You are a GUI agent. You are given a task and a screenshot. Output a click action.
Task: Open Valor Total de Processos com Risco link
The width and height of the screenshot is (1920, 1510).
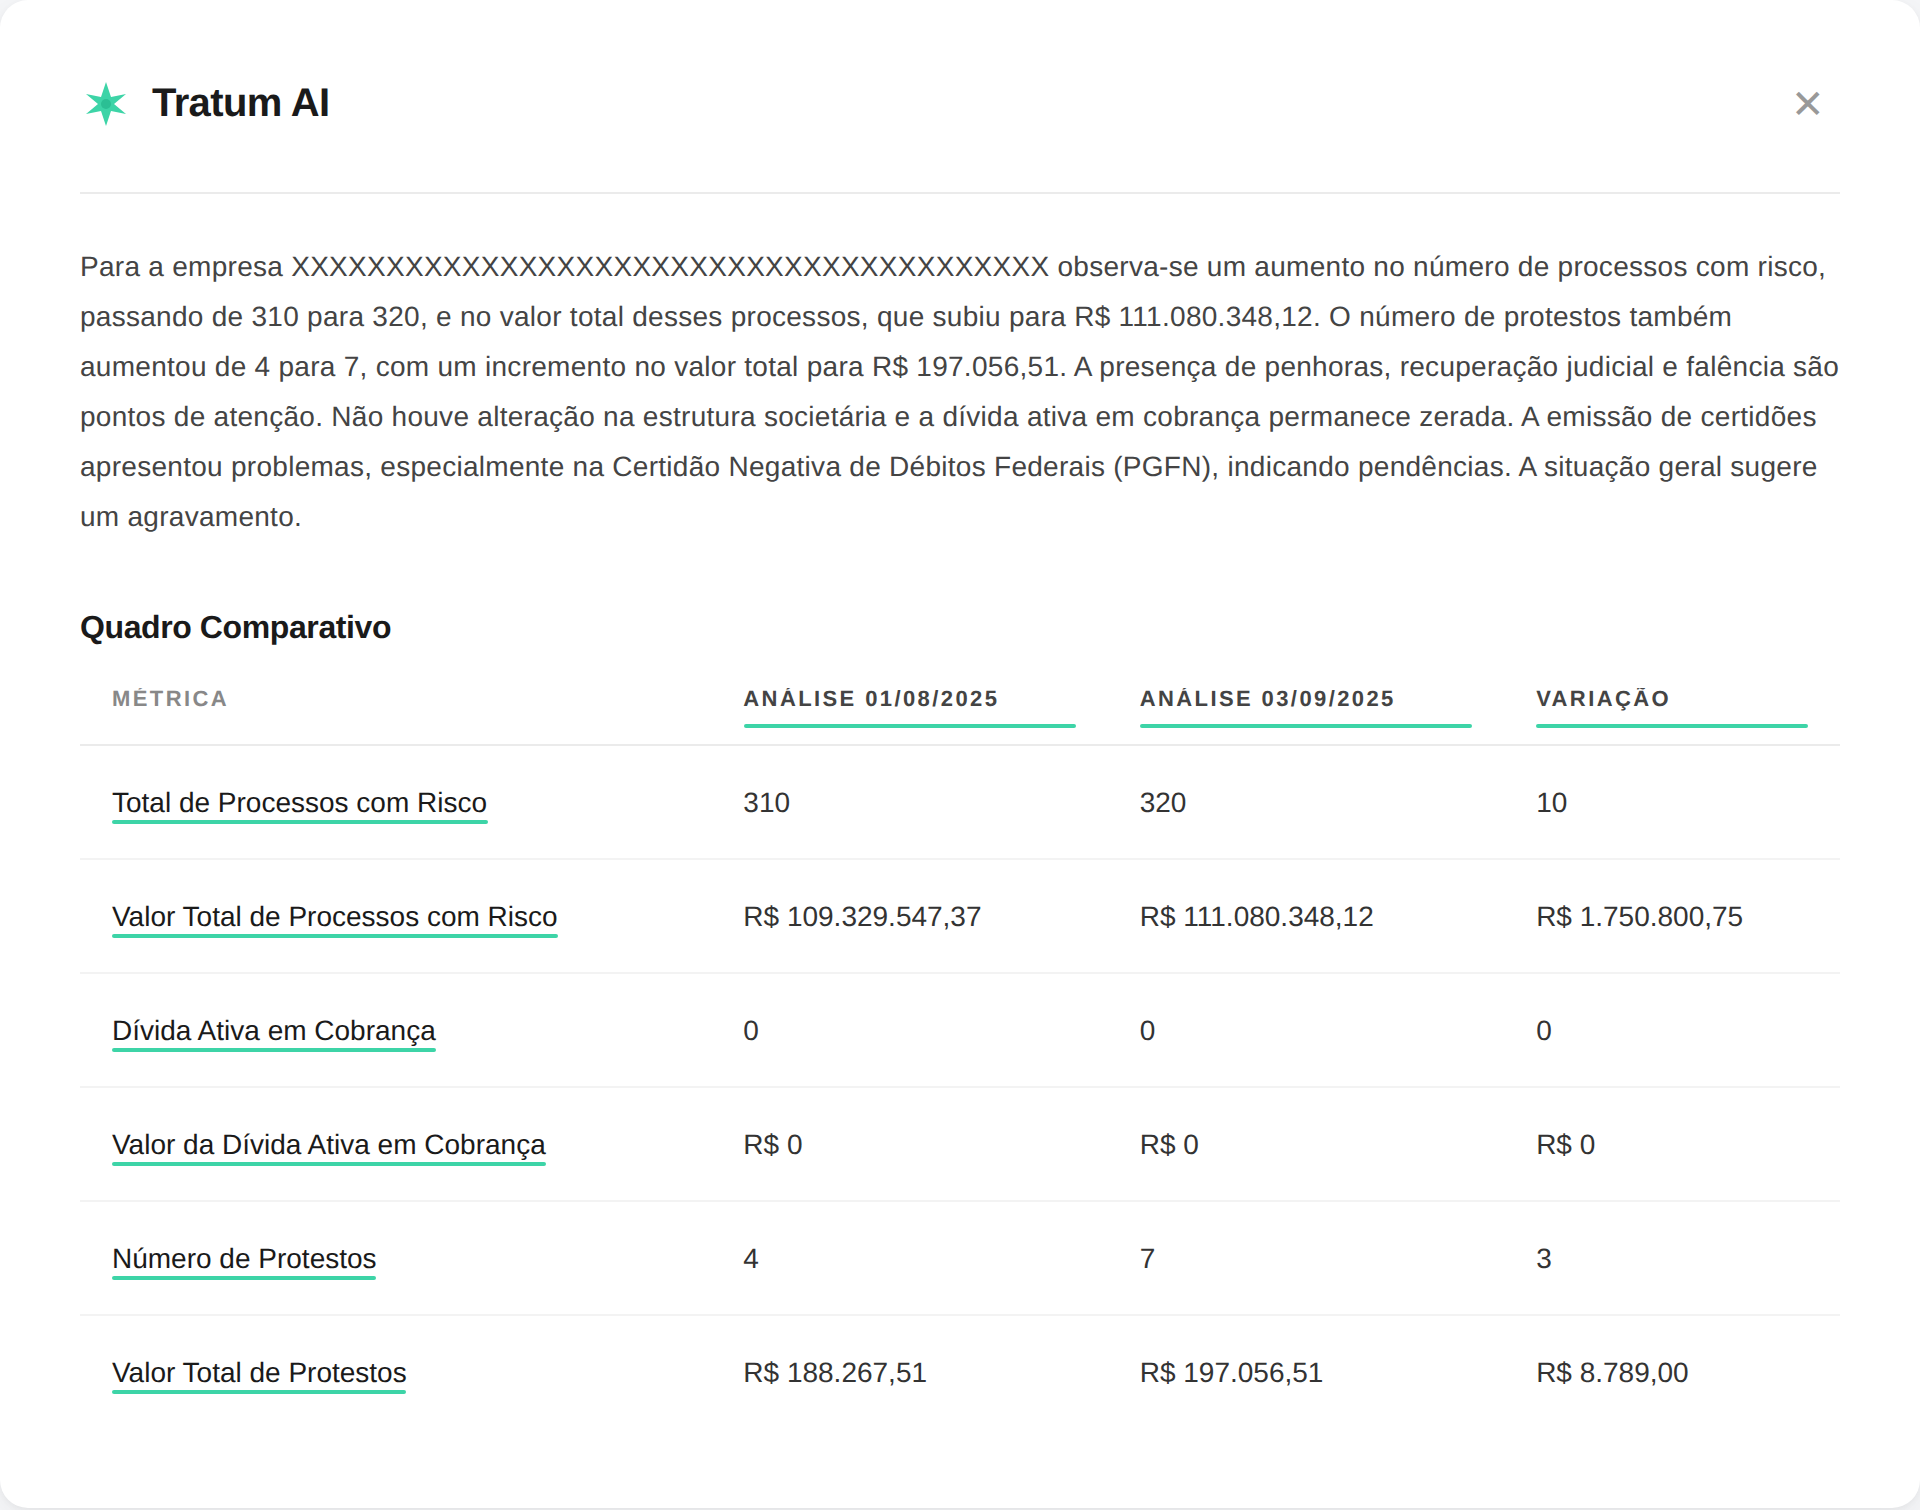(334, 917)
